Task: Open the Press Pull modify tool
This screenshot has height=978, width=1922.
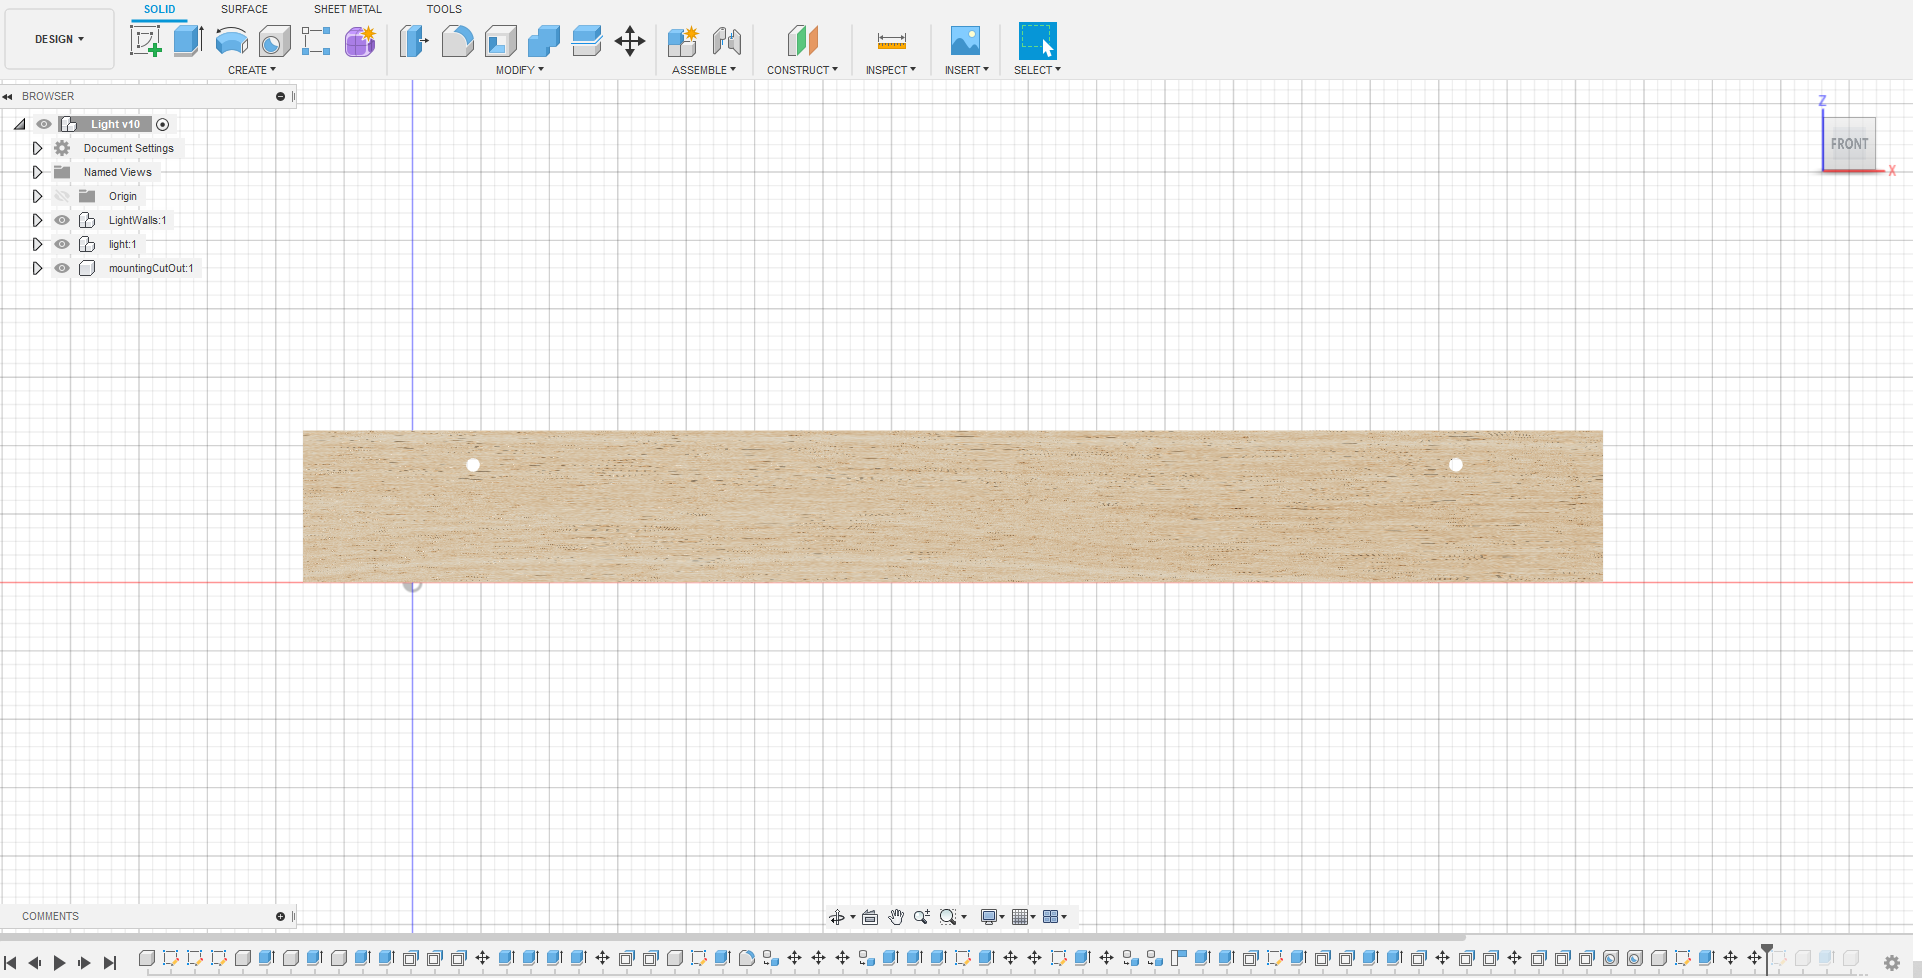Action: 413,40
